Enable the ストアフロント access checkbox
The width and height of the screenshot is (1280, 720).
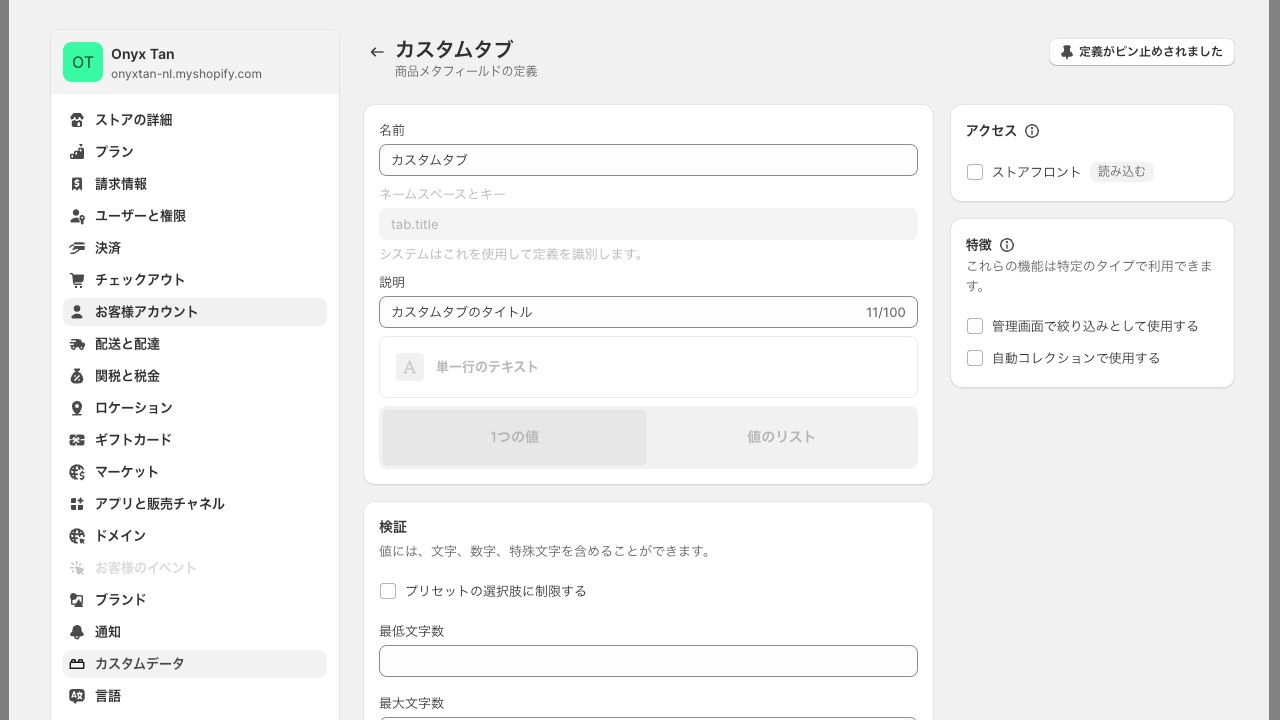[x=975, y=172]
